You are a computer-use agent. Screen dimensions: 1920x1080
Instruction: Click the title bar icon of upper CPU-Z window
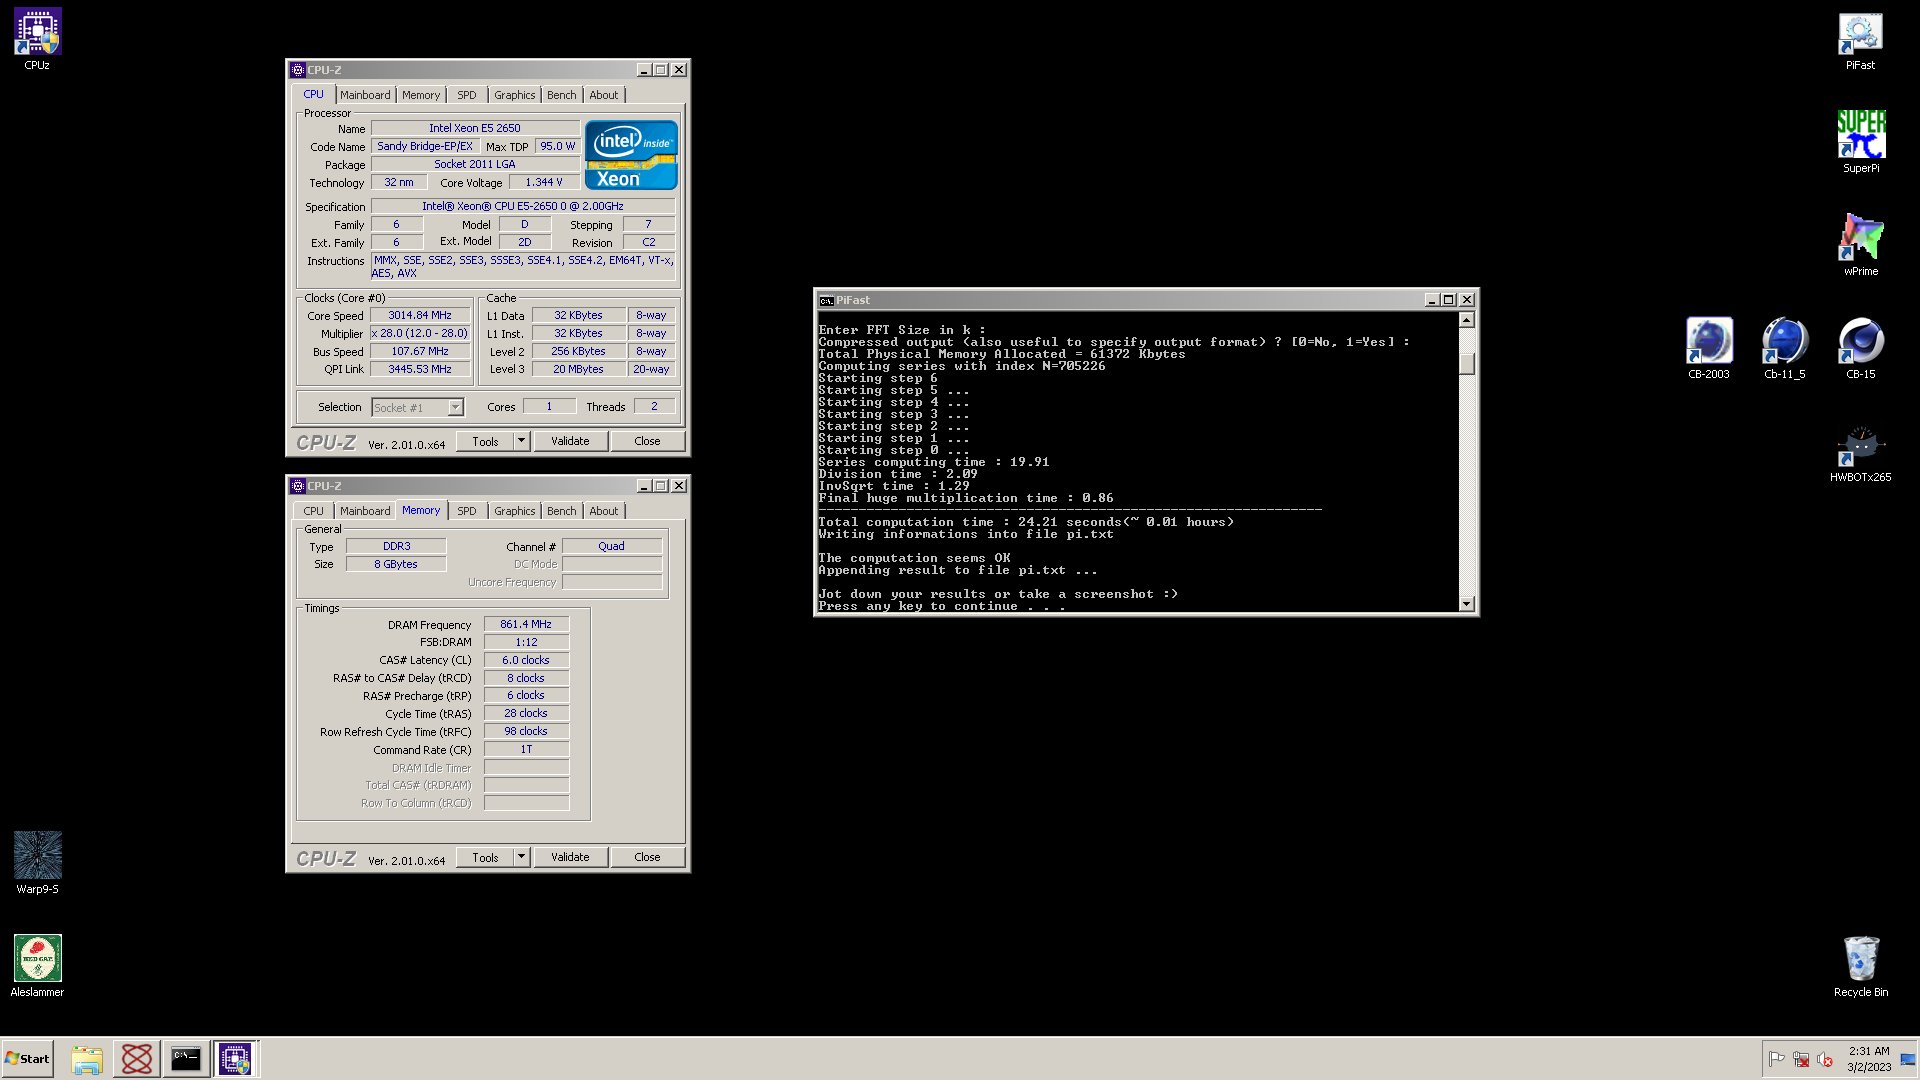(x=297, y=70)
